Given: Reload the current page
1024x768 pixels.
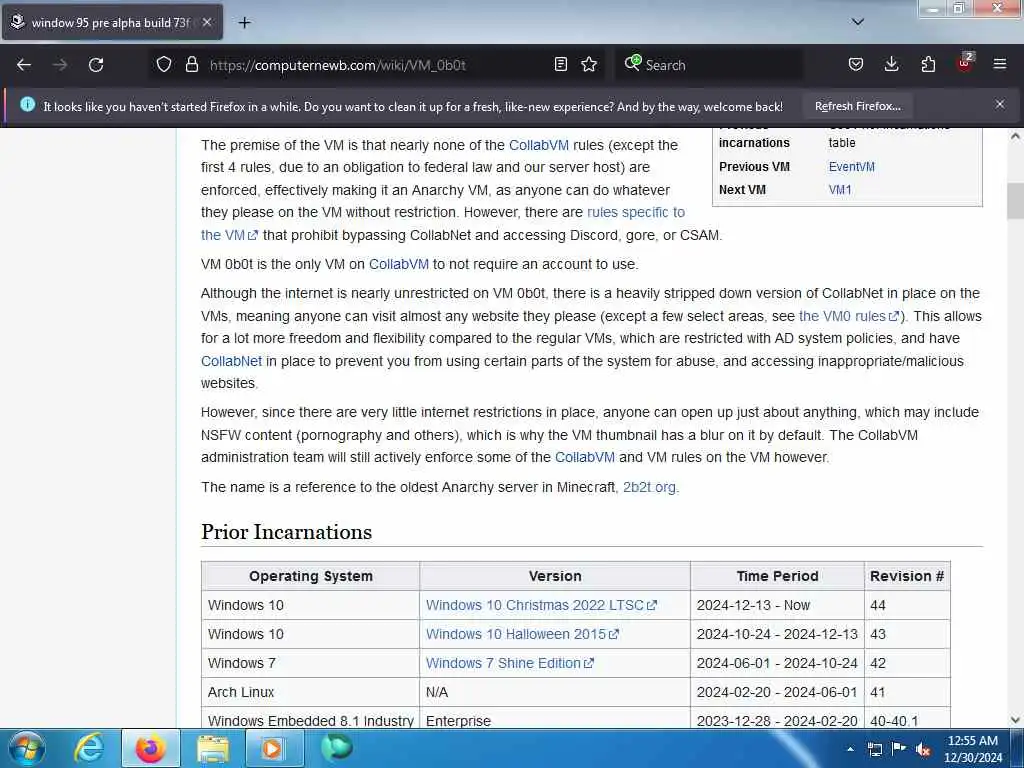Looking at the screenshot, I should [96, 65].
